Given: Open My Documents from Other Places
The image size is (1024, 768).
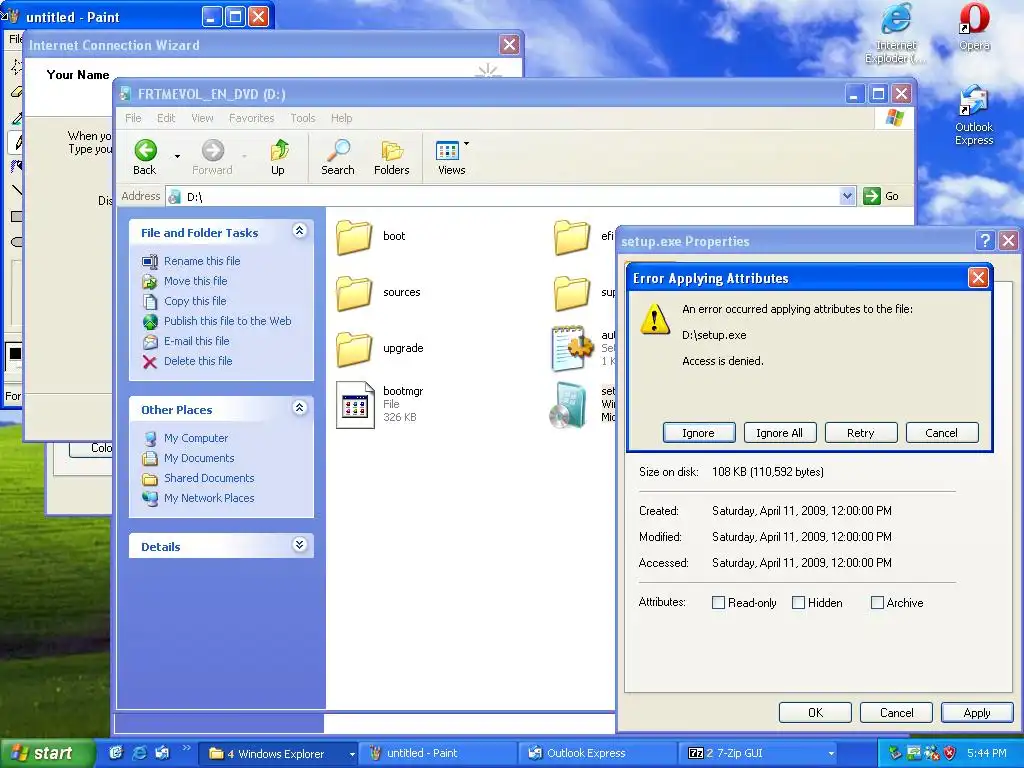Looking at the screenshot, I should point(199,458).
